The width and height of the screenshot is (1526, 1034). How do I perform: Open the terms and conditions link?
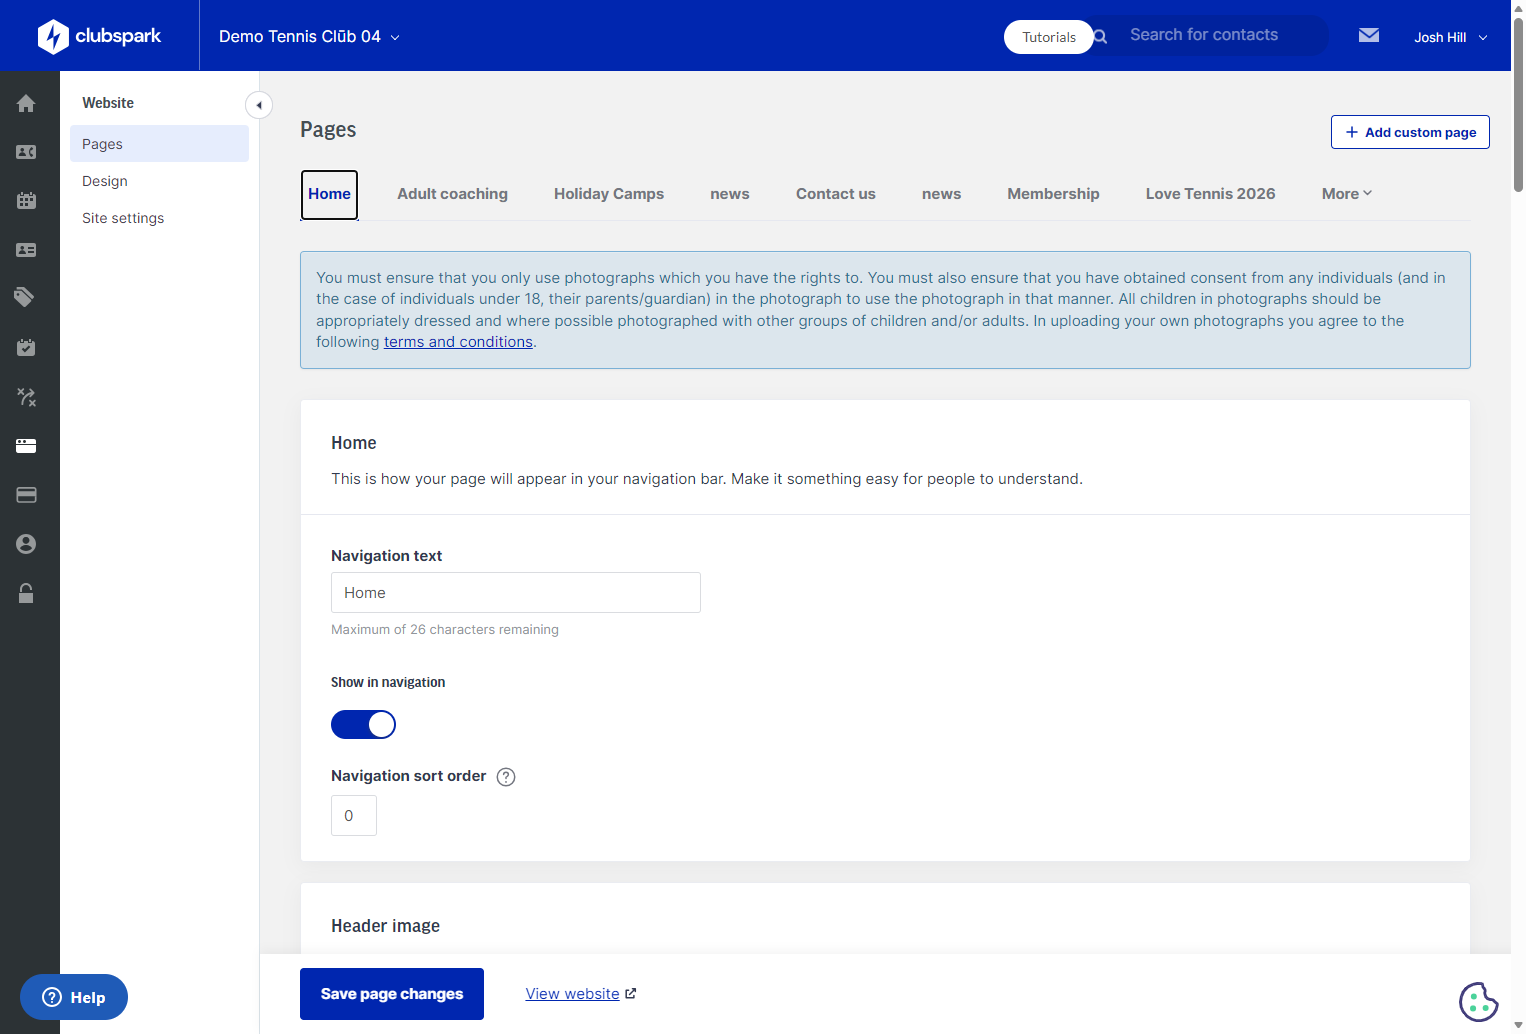pyautogui.click(x=458, y=342)
